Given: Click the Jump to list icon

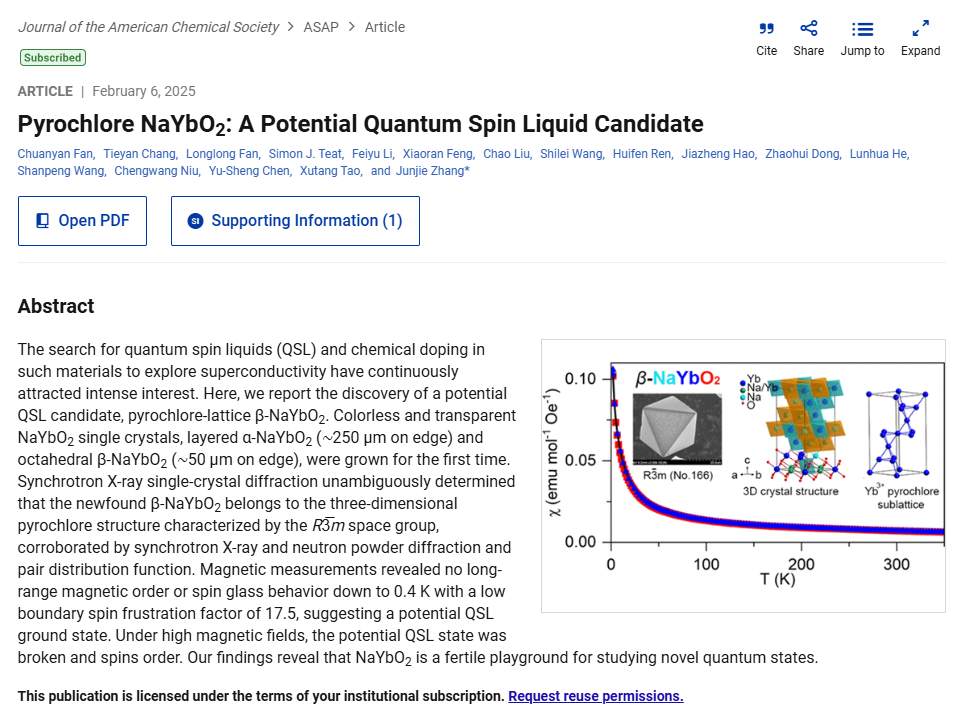Looking at the screenshot, I should (862, 29).
